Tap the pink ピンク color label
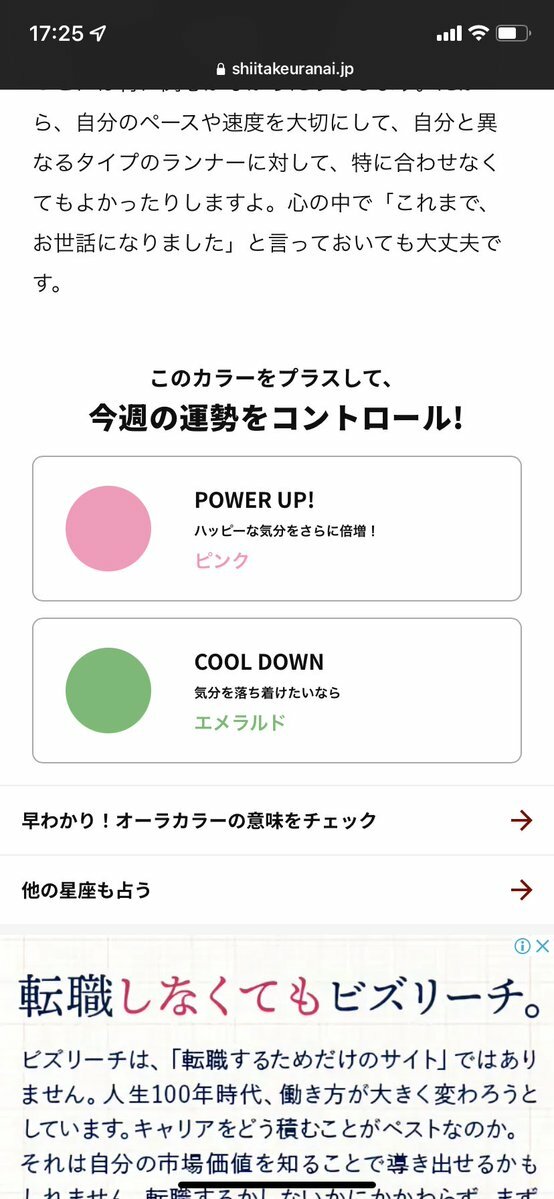Screen dimensions: 554x1199 click(x=222, y=561)
